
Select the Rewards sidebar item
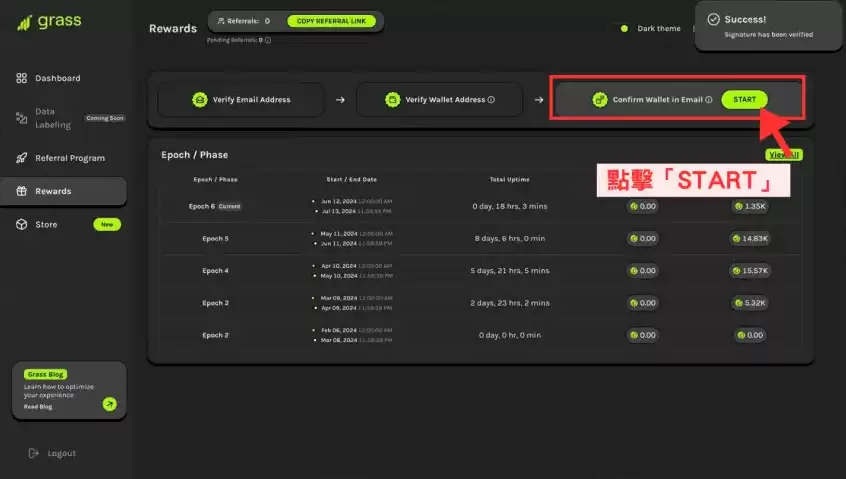64,191
